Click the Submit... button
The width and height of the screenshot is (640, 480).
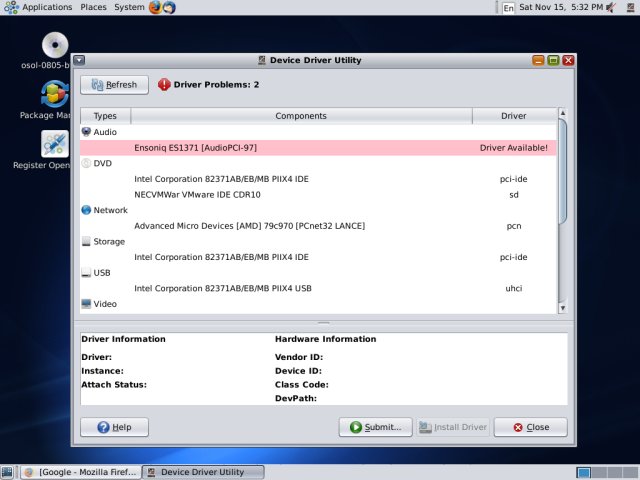[x=376, y=427]
